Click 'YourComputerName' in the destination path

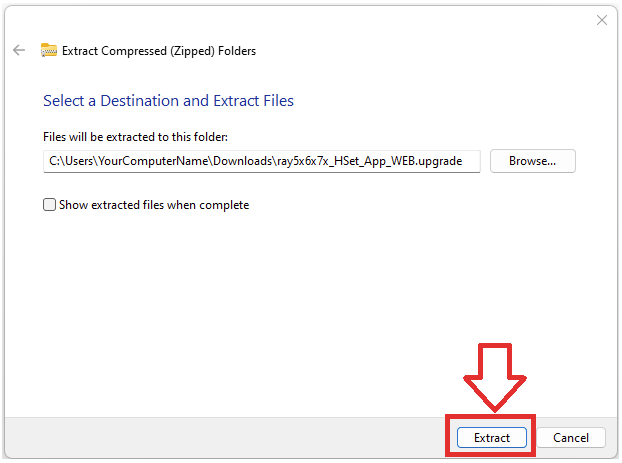pyautogui.click(x=150, y=161)
